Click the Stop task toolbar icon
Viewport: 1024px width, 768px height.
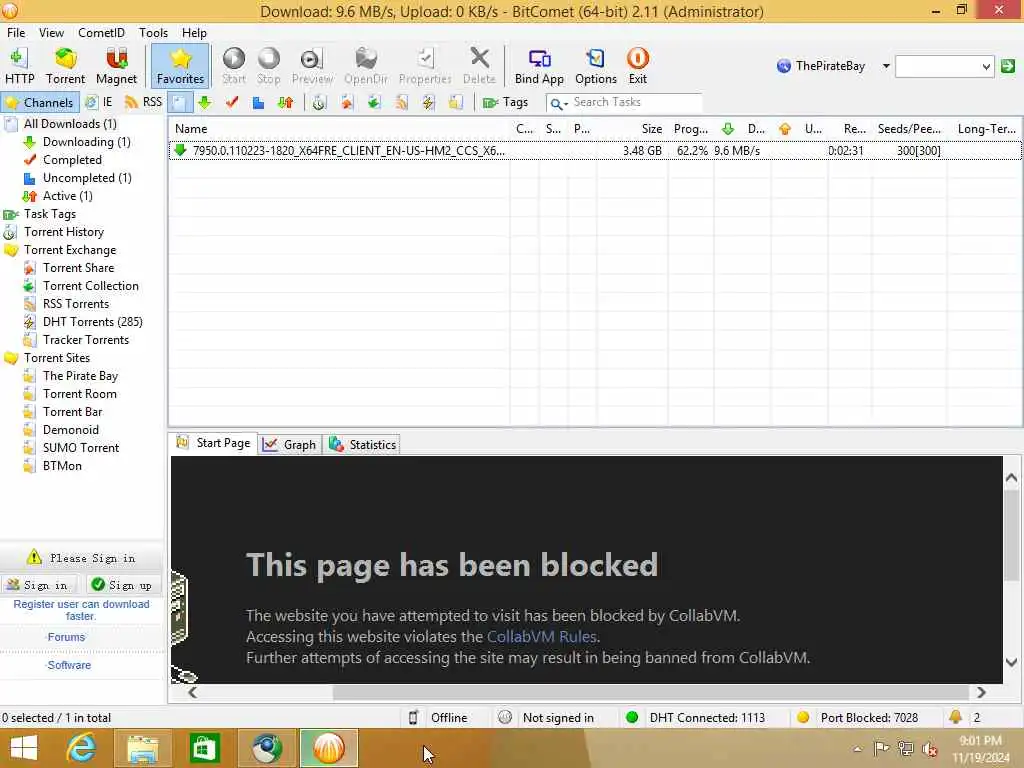point(268,66)
